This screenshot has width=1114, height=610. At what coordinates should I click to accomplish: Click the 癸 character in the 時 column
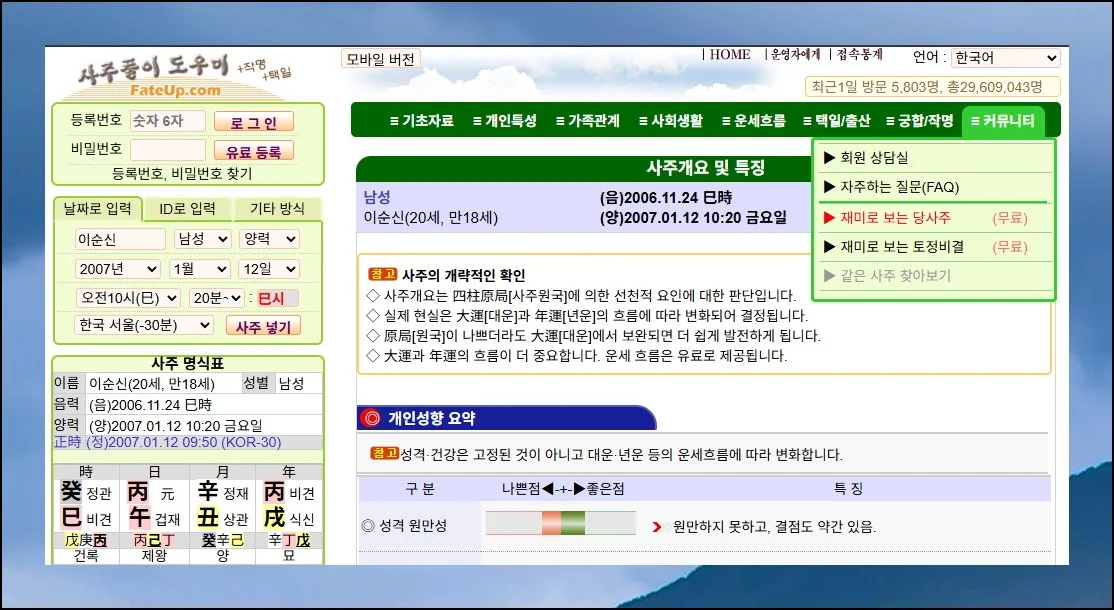tap(71, 493)
